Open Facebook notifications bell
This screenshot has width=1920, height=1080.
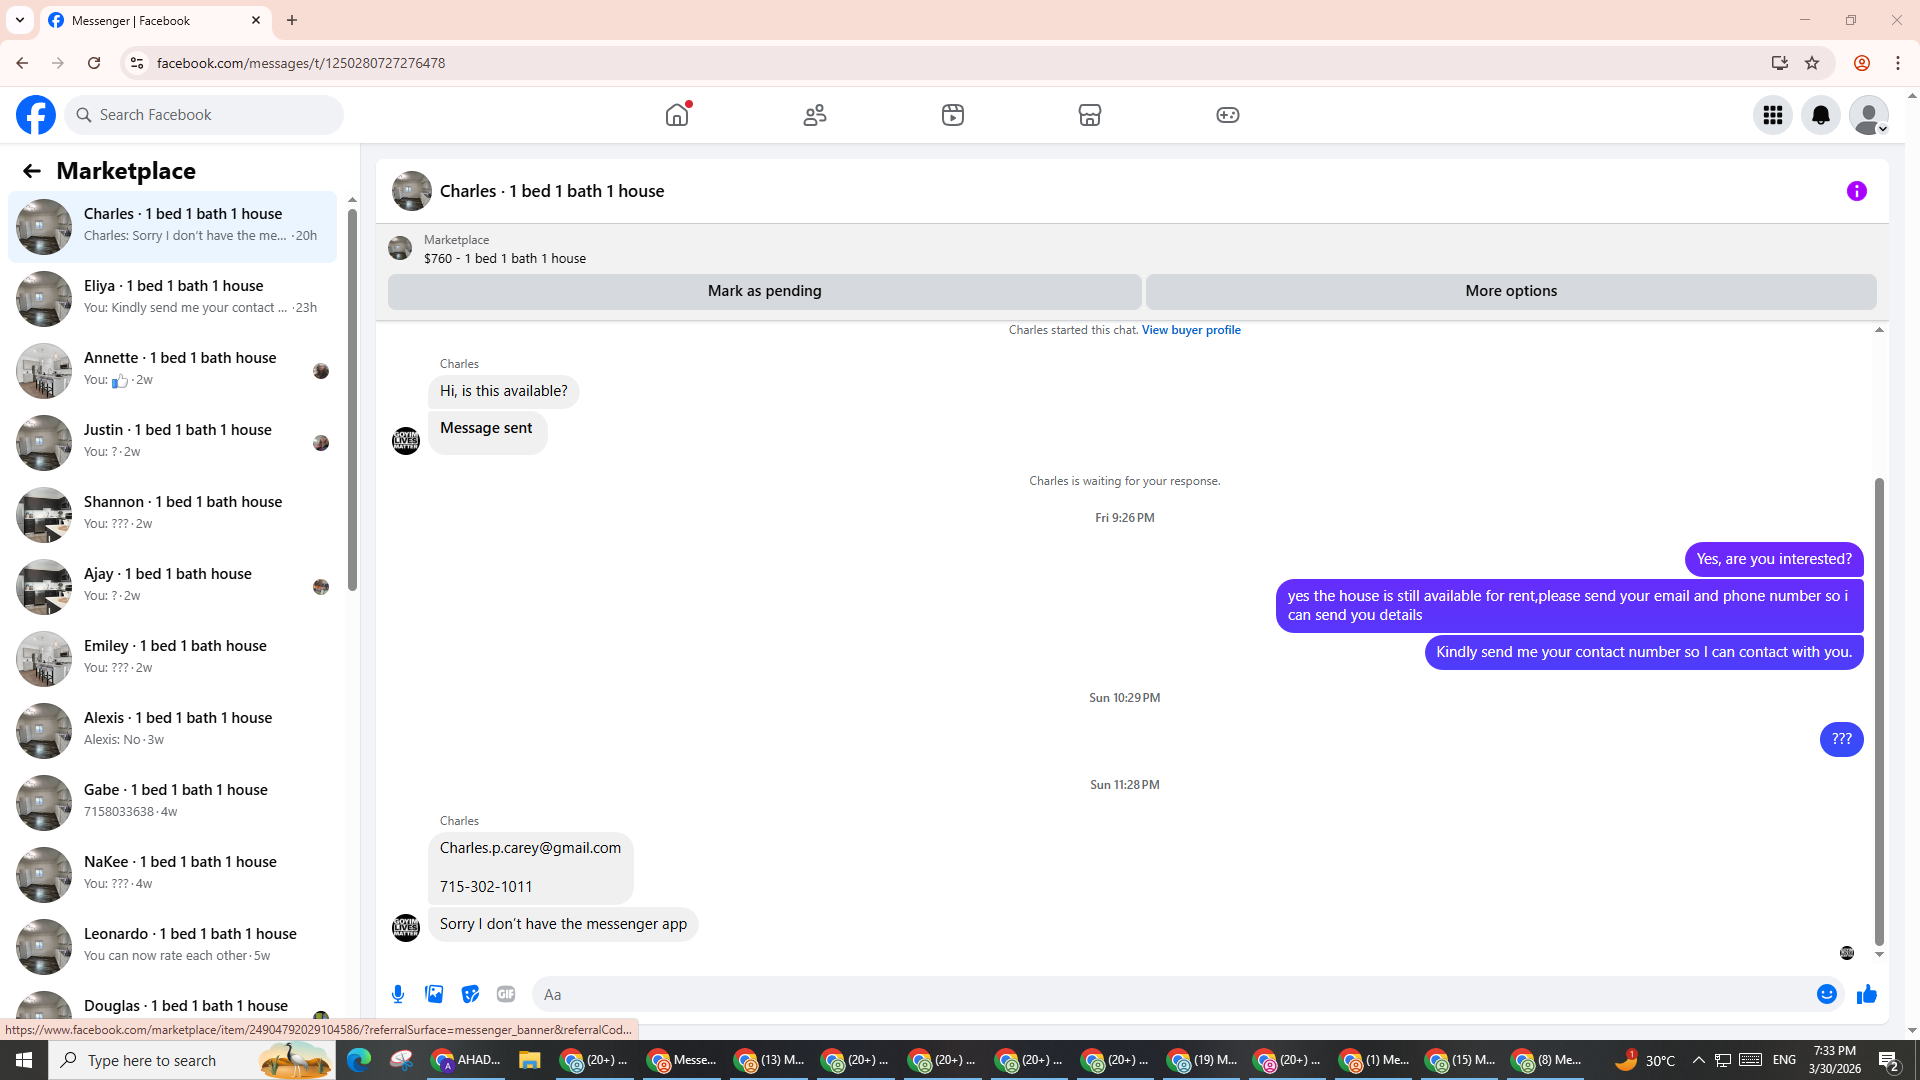pos(1820,115)
